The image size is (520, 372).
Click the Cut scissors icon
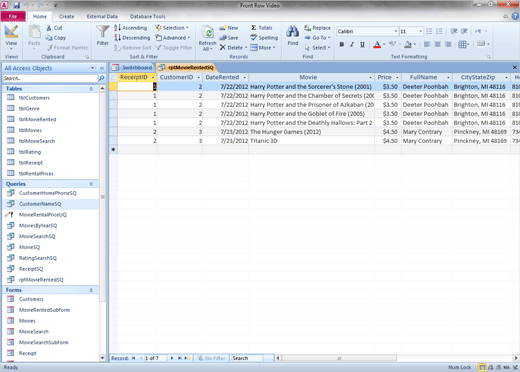pyautogui.click(x=49, y=28)
